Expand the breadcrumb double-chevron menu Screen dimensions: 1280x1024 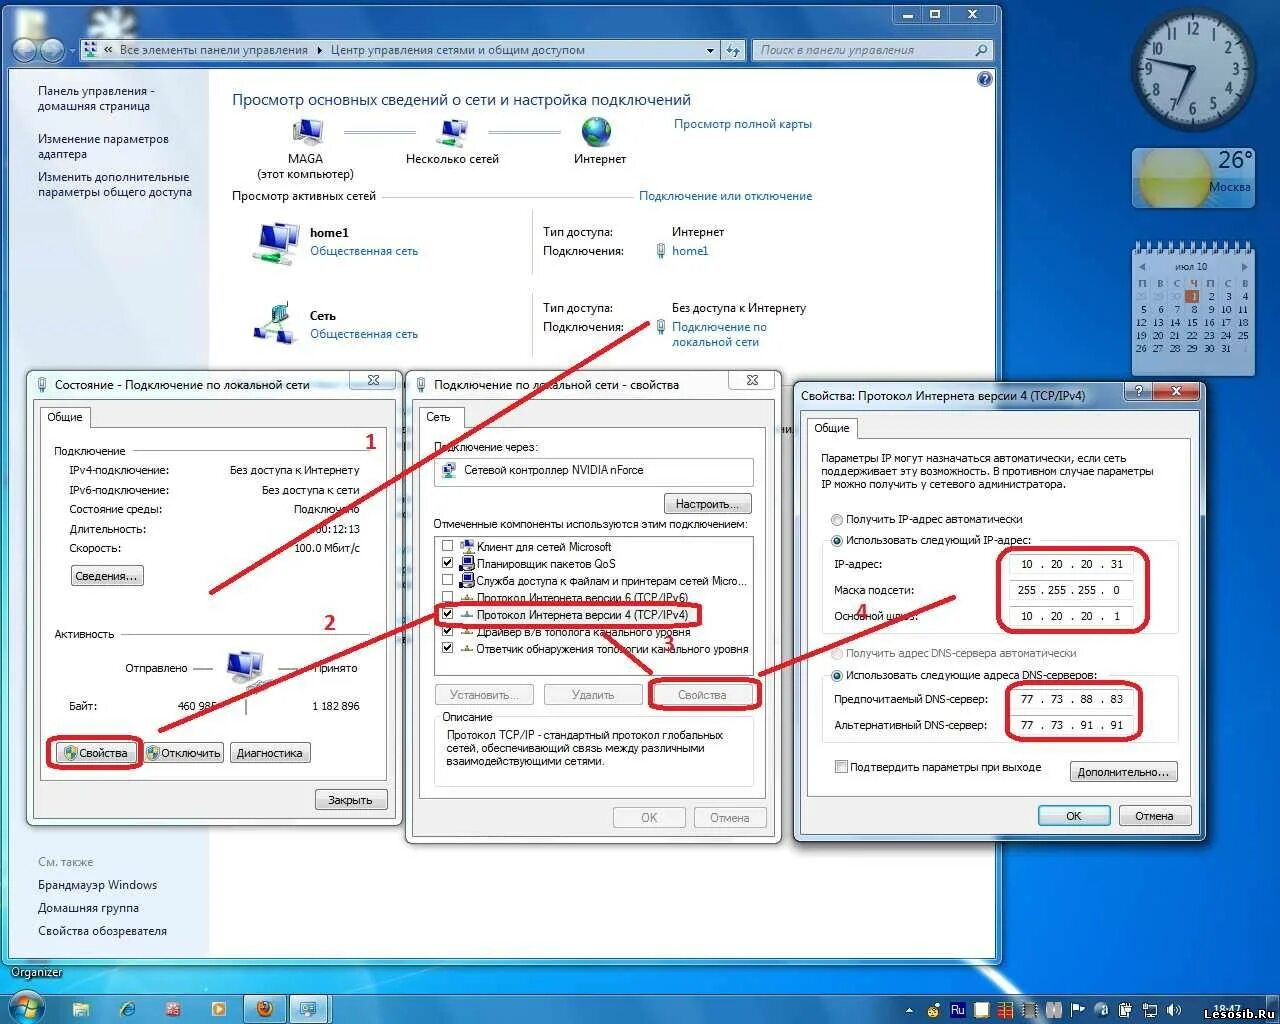point(108,50)
